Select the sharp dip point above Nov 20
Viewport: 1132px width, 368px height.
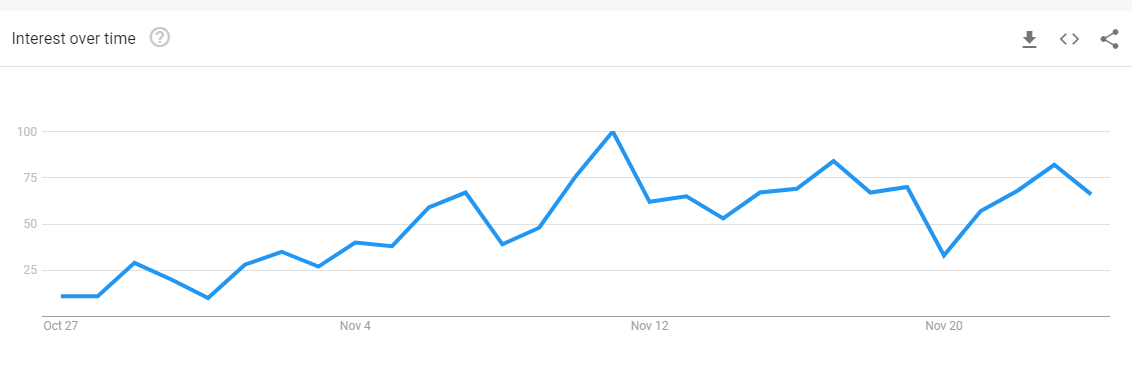944,255
